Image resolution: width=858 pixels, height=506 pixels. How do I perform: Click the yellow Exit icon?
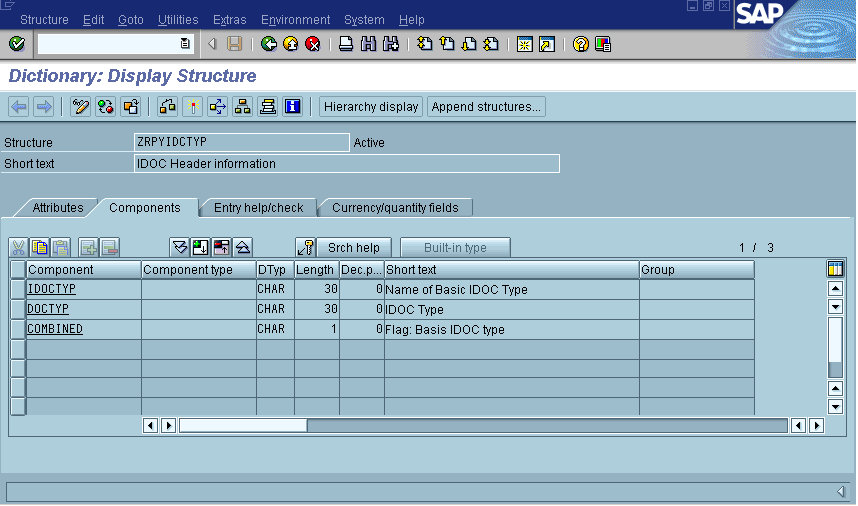pos(291,44)
